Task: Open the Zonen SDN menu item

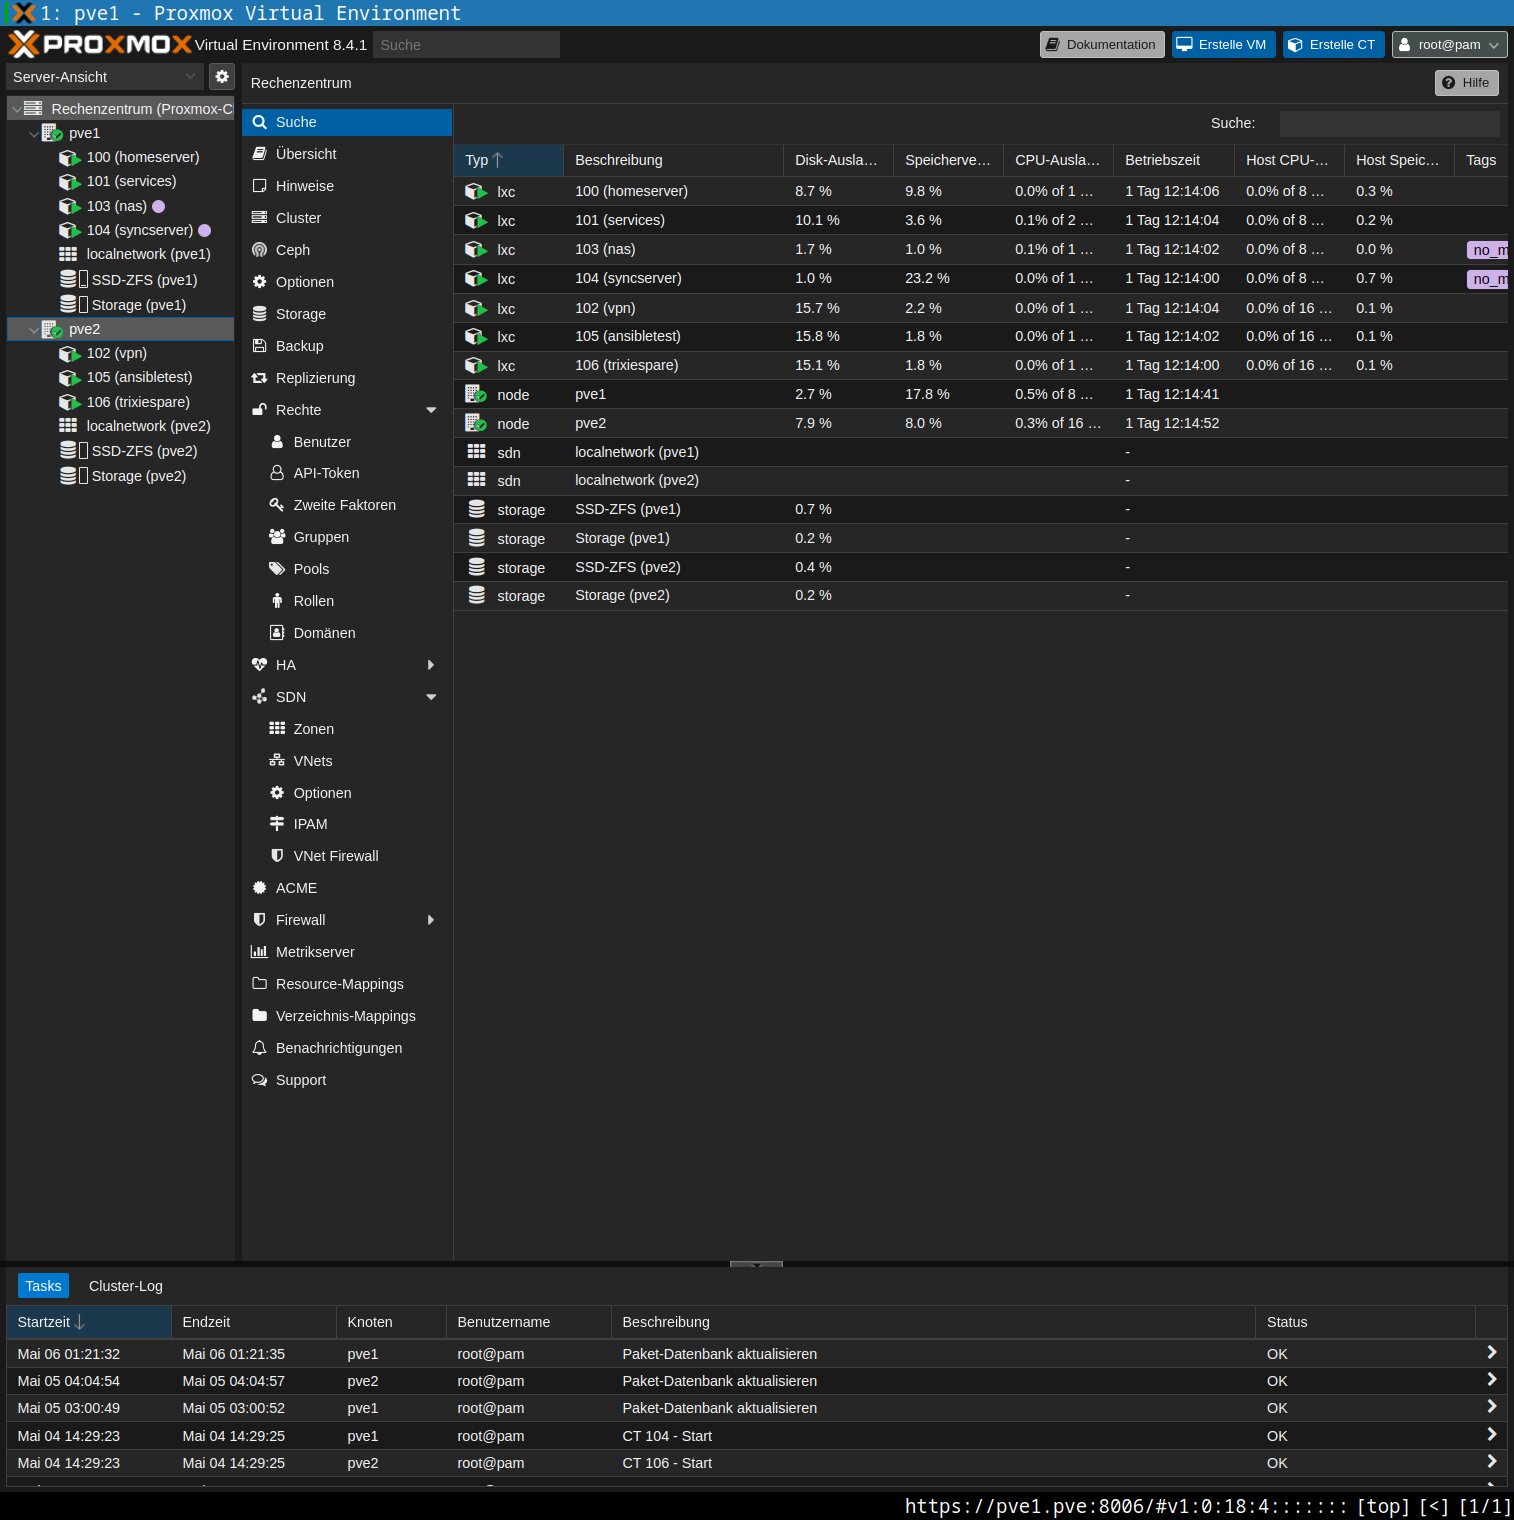Action: tap(347, 729)
